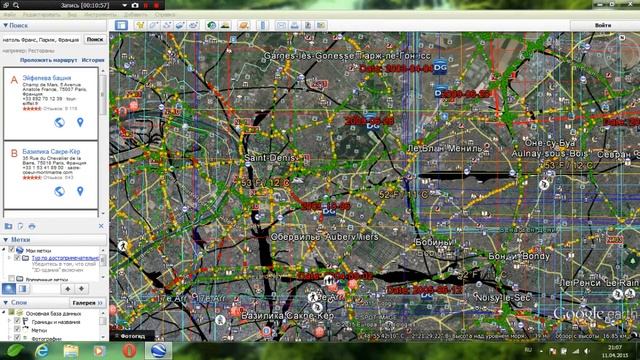Screen dimensions: 640x360
Task: Click the play-tour panel icon in Метки
Action: [23, 289]
